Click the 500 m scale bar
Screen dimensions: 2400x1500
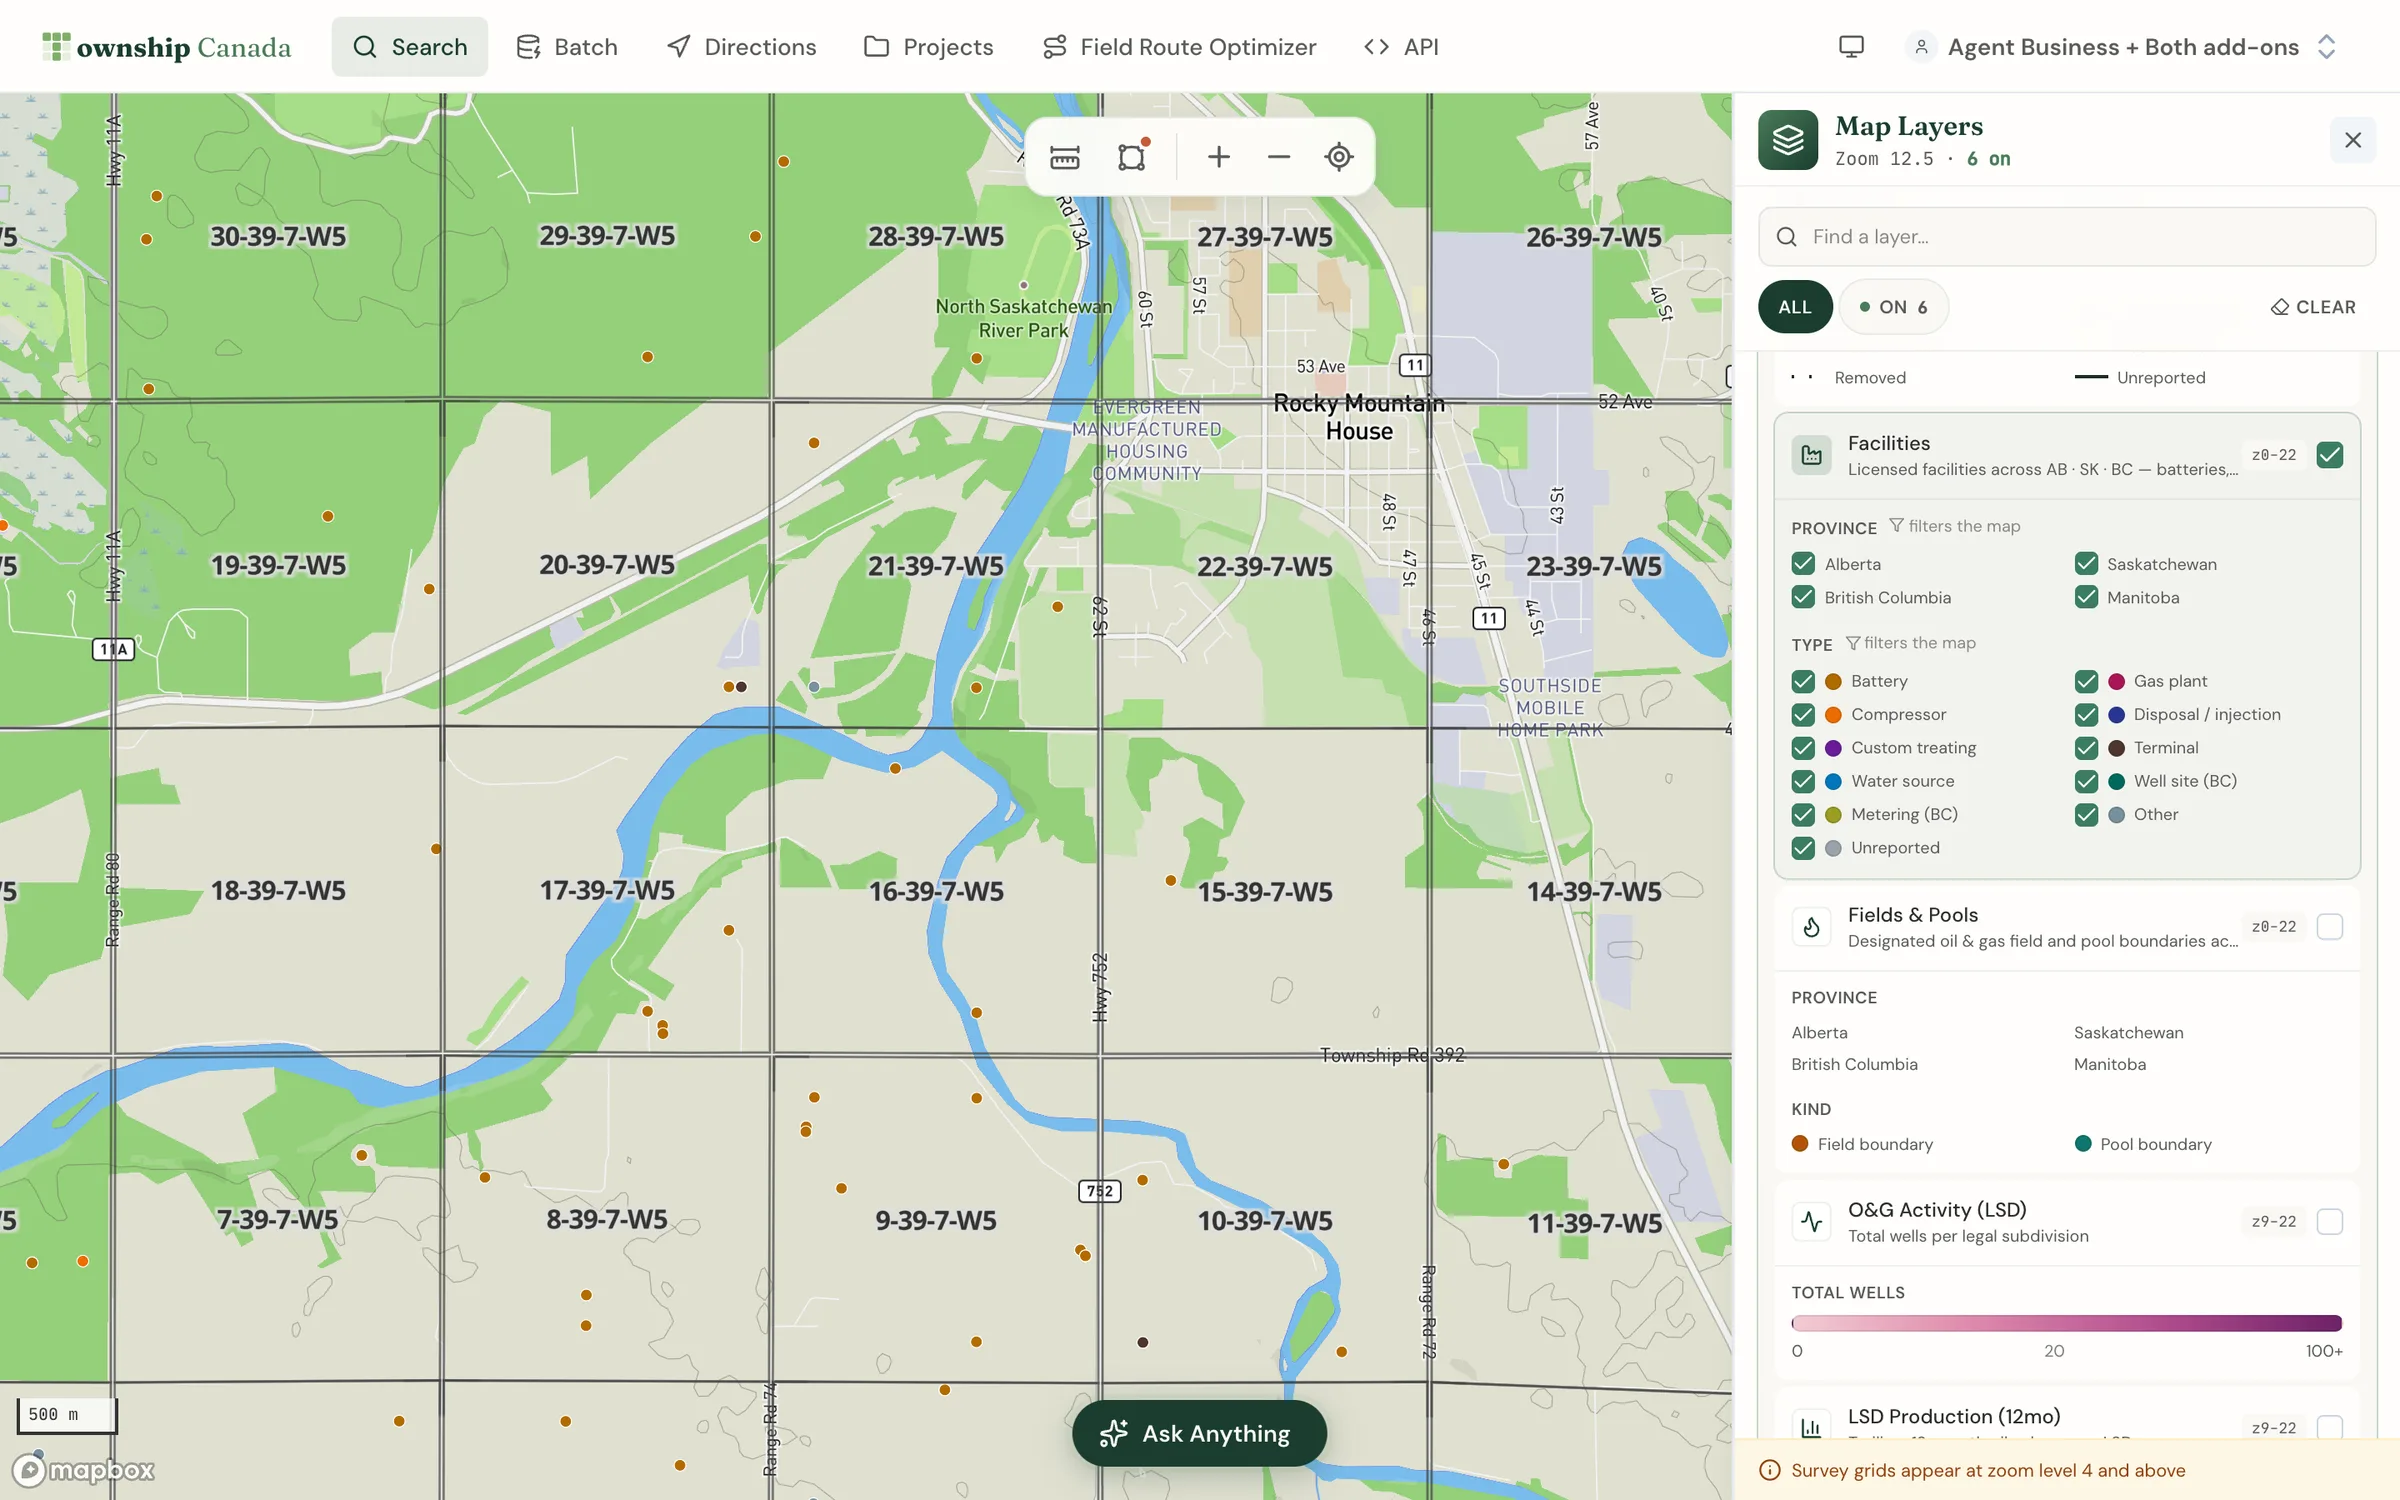coord(67,1415)
